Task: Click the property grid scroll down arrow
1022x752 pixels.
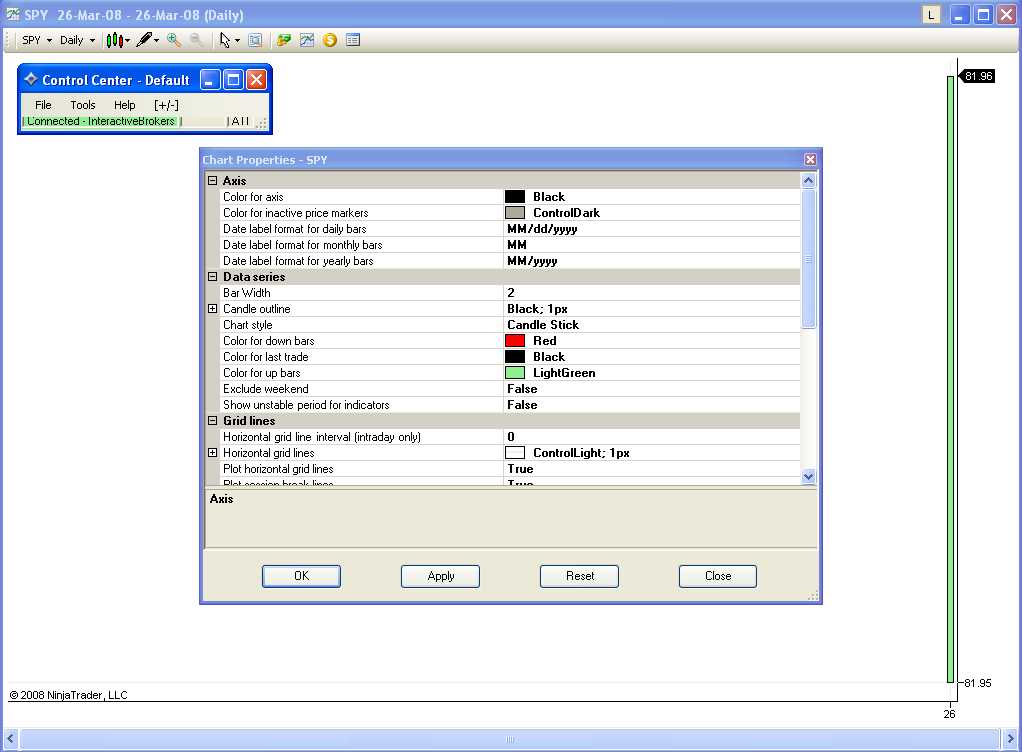Action: click(808, 476)
